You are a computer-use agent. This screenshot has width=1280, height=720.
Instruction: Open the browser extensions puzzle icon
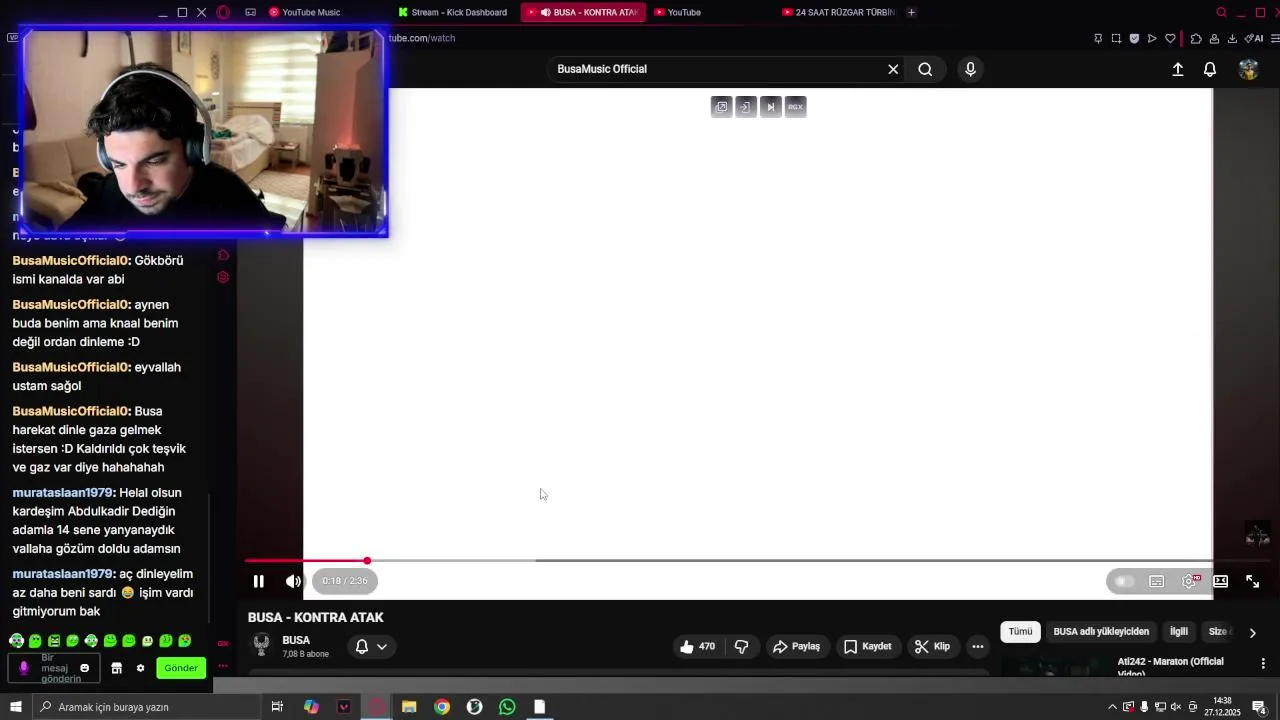pos(1196,38)
